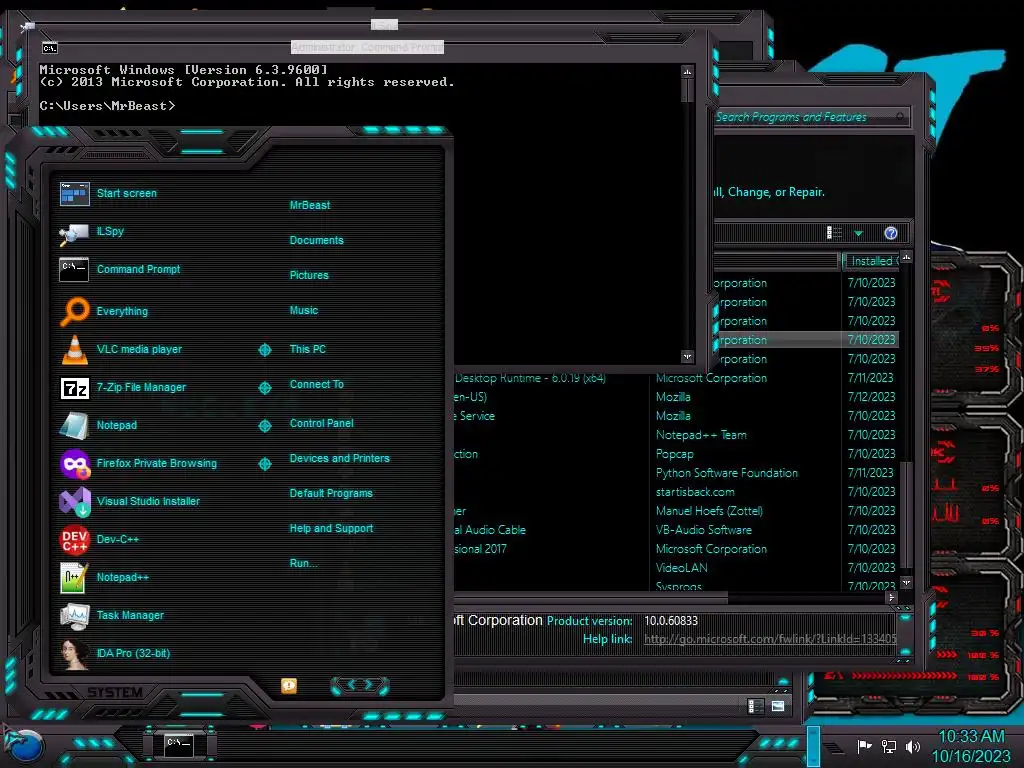Open Help and Support
The image size is (1024, 768).
331,528
